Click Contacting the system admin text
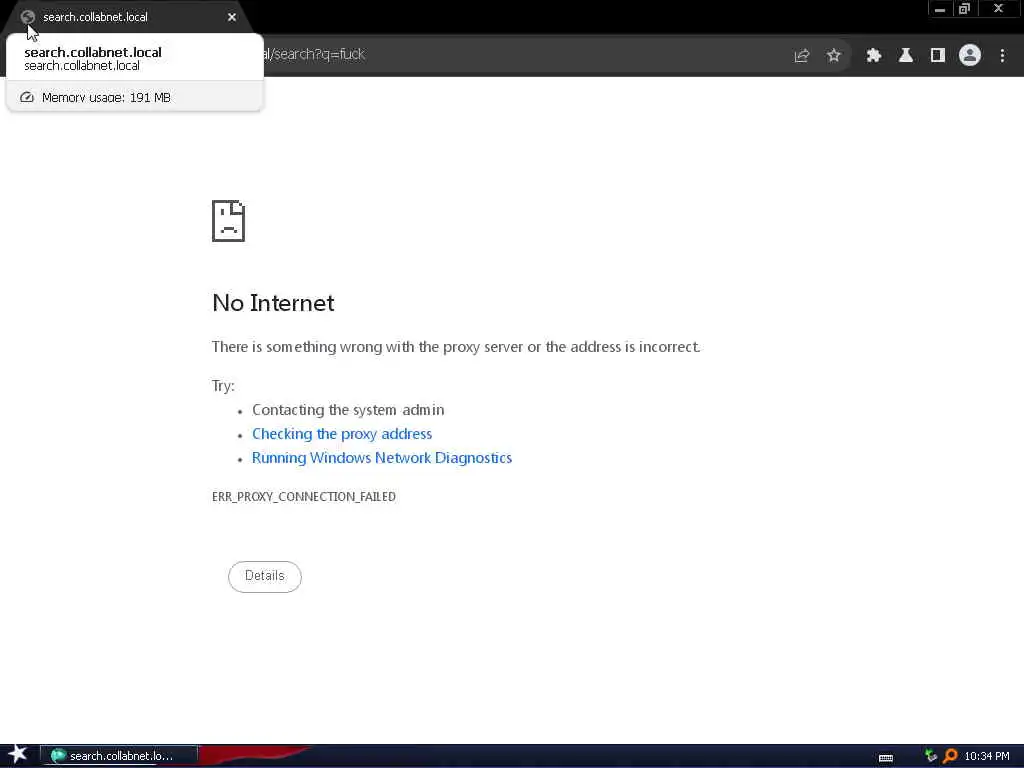1024x768 pixels. click(x=348, y=410)
